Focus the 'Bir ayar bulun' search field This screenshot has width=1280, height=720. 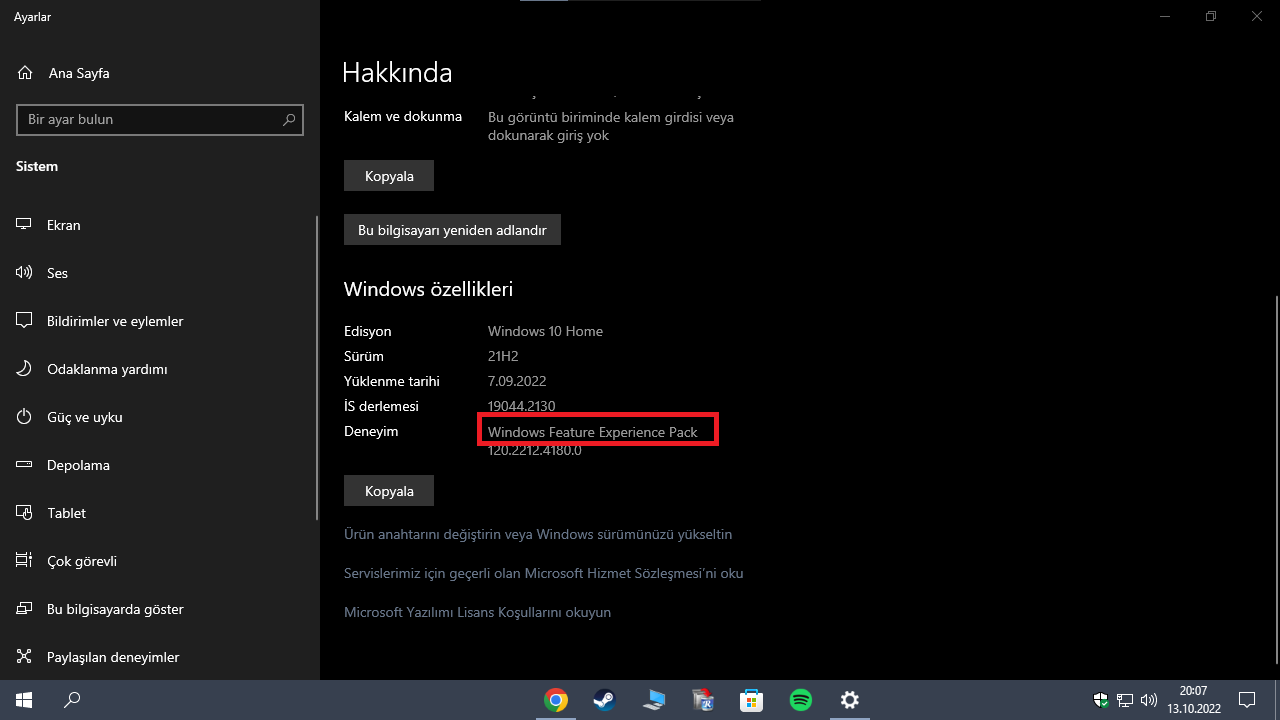tap(160, 119)
